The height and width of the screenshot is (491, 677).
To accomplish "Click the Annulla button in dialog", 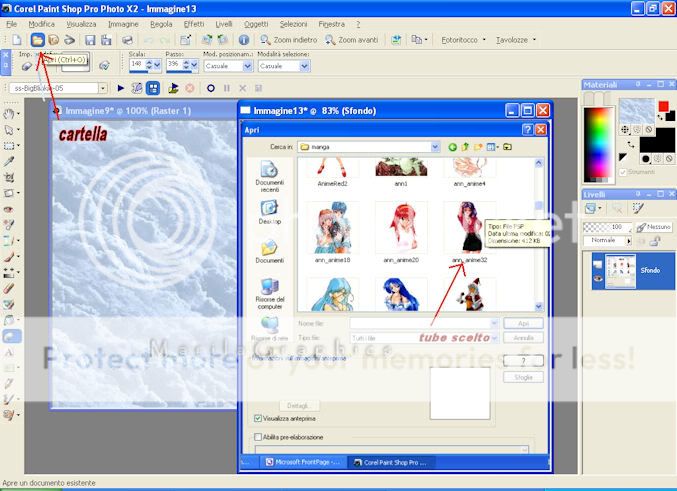I will [x=523, y=338].
